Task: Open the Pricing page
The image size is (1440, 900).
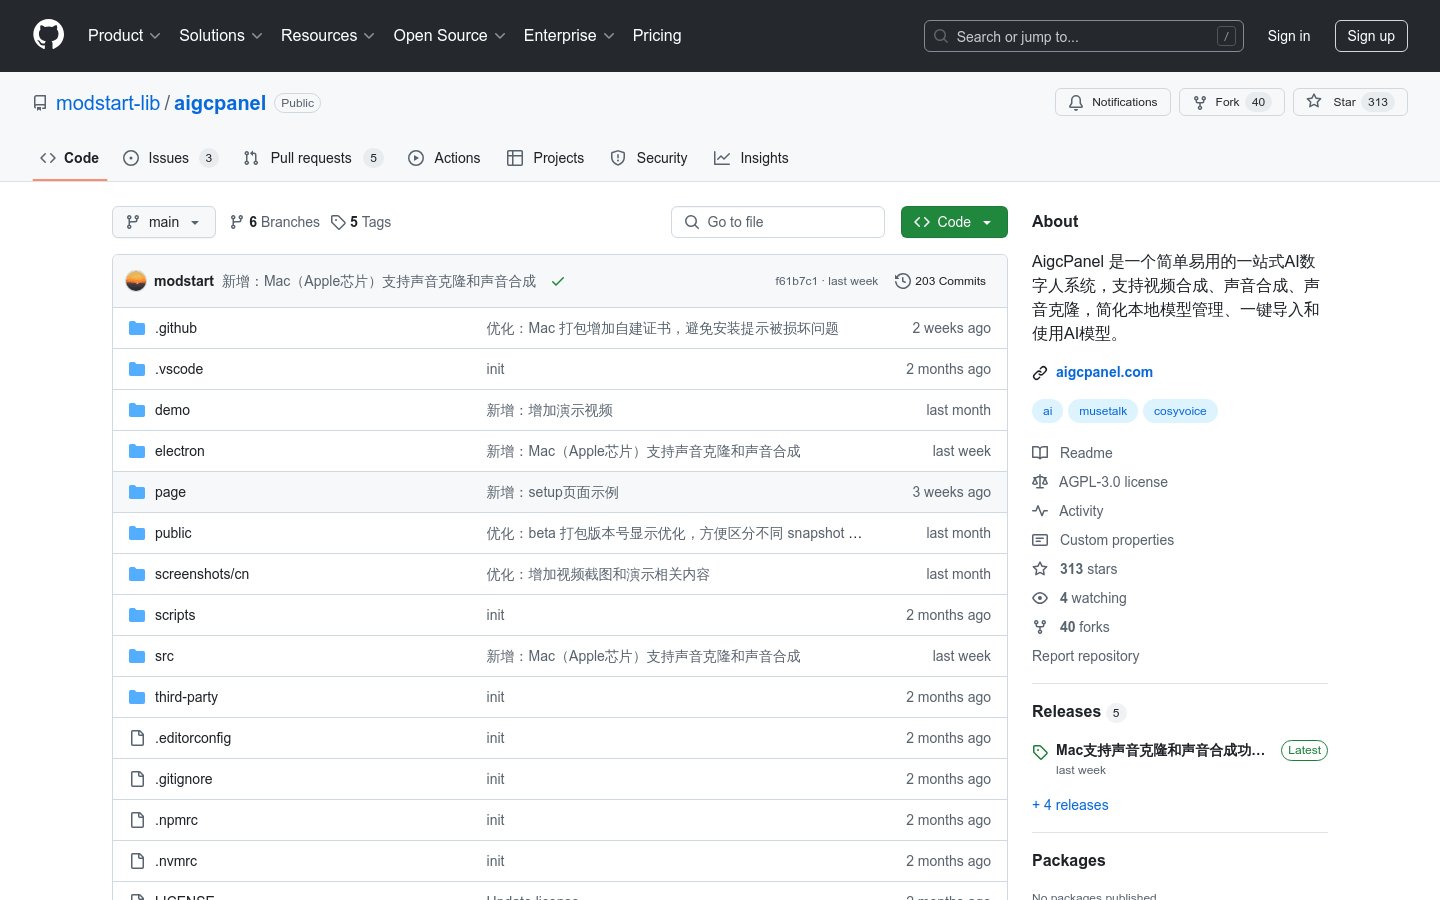Action: click(x=657, y=36)
